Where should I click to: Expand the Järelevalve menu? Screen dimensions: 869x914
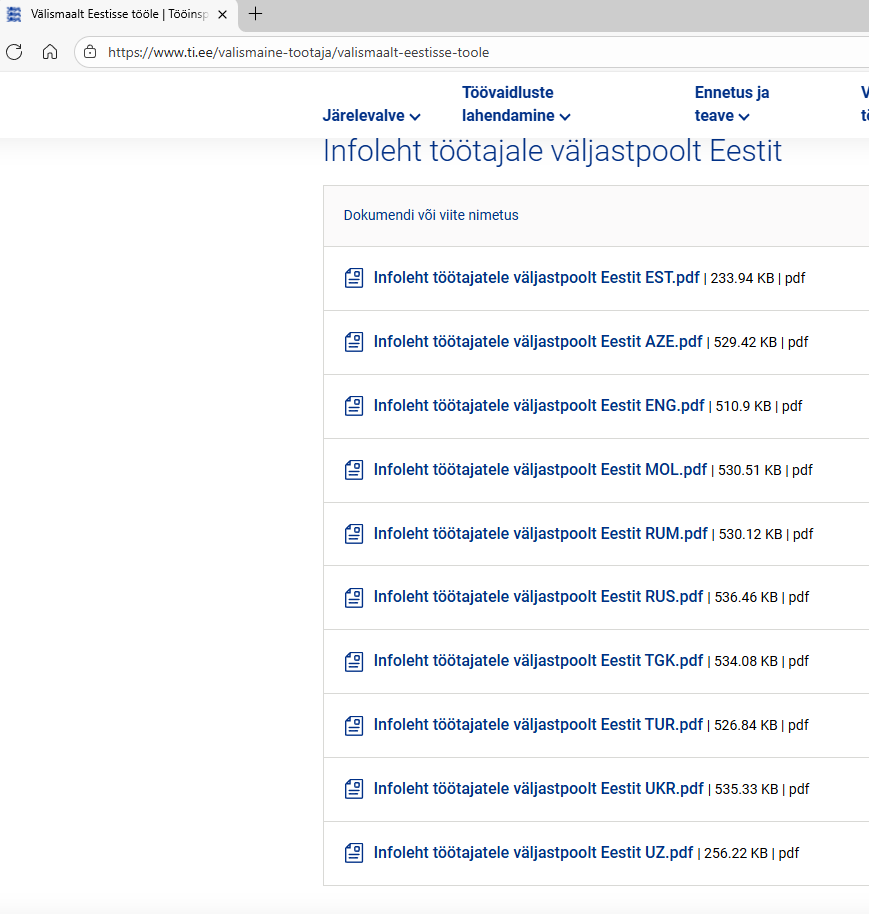pyautogui.click(x=371, y=116)
